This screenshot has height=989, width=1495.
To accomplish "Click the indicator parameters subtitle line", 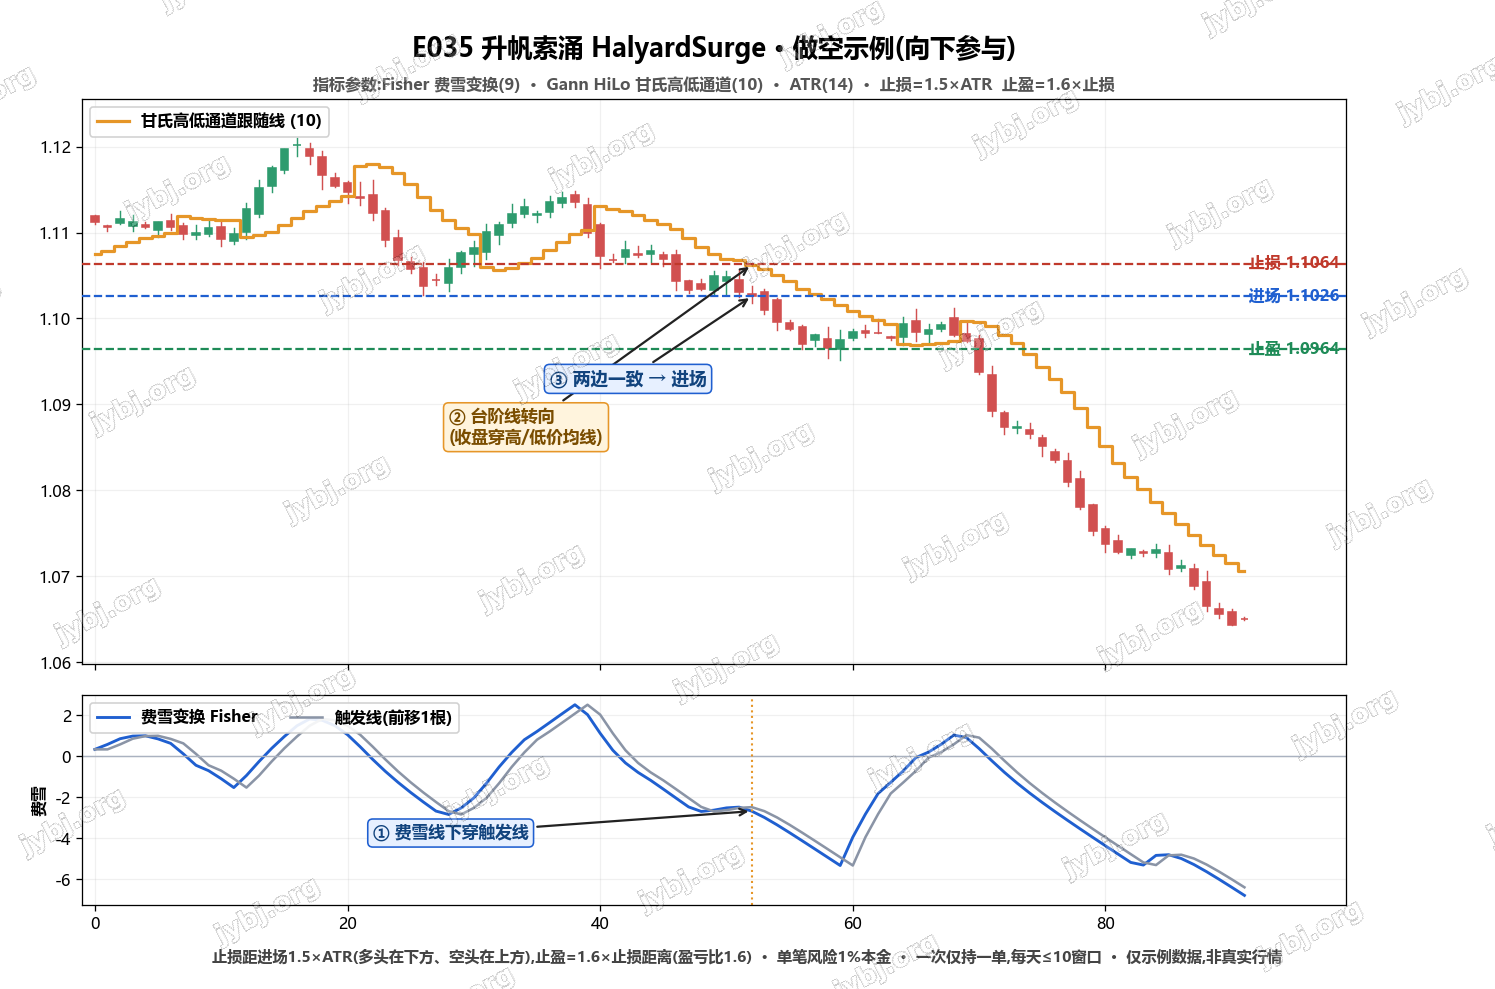I will [x=713, y=84].
